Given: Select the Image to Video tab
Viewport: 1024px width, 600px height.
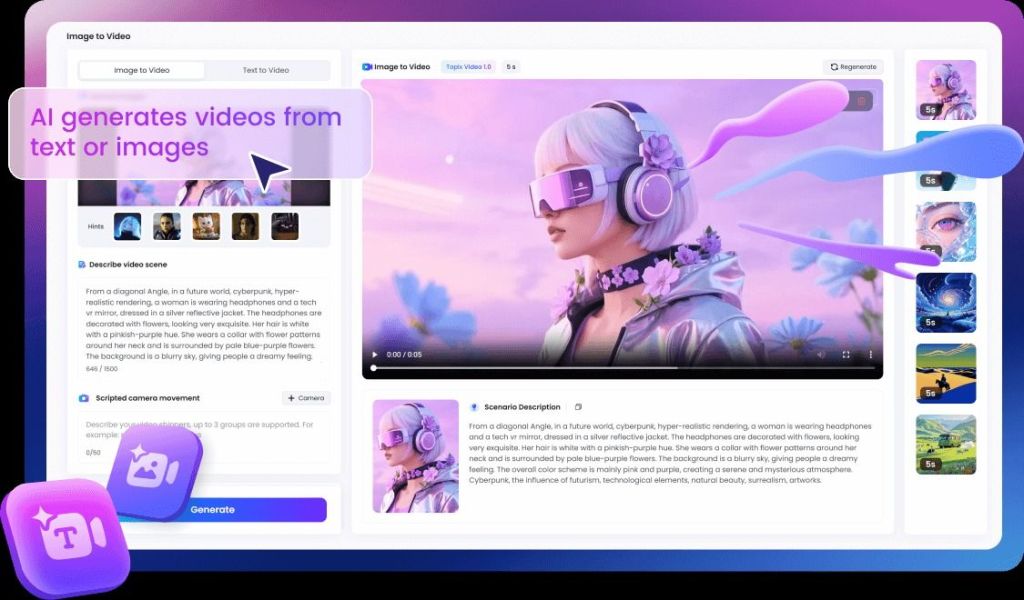Looking at the screenshot, I should pyautogui.click(x=142, y=70).
